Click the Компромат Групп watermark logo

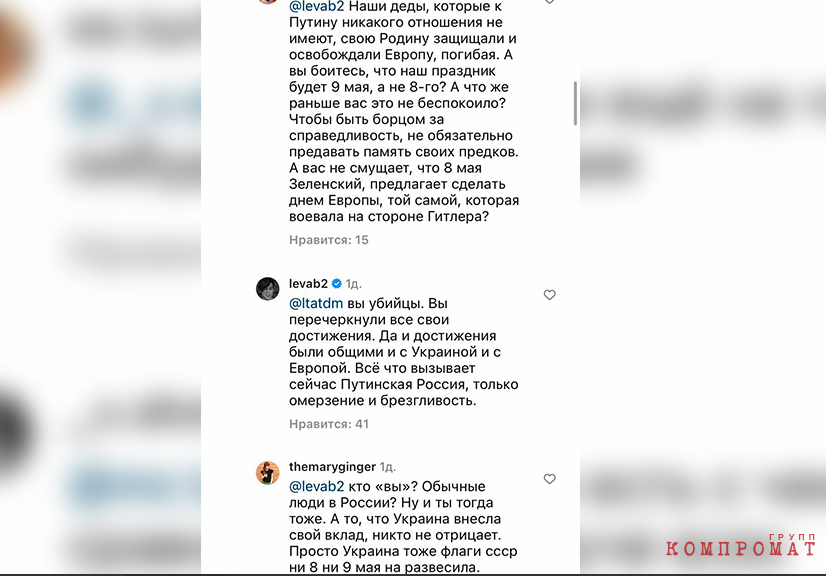[740, 545]
